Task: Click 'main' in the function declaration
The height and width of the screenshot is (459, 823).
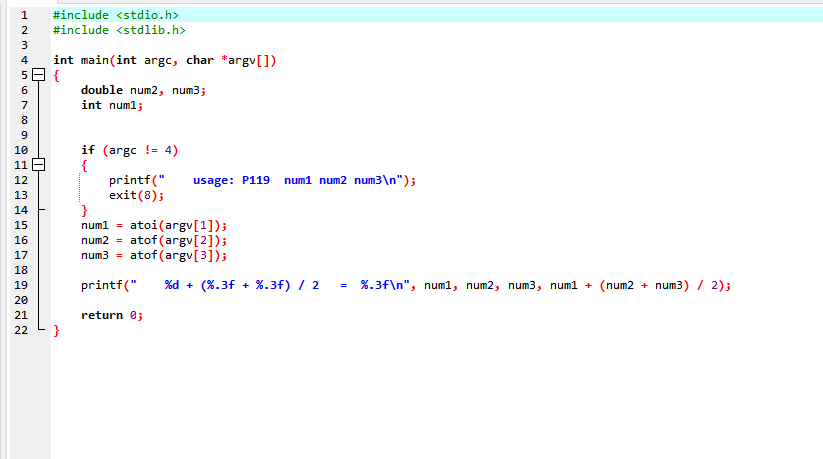Action: 94,60
